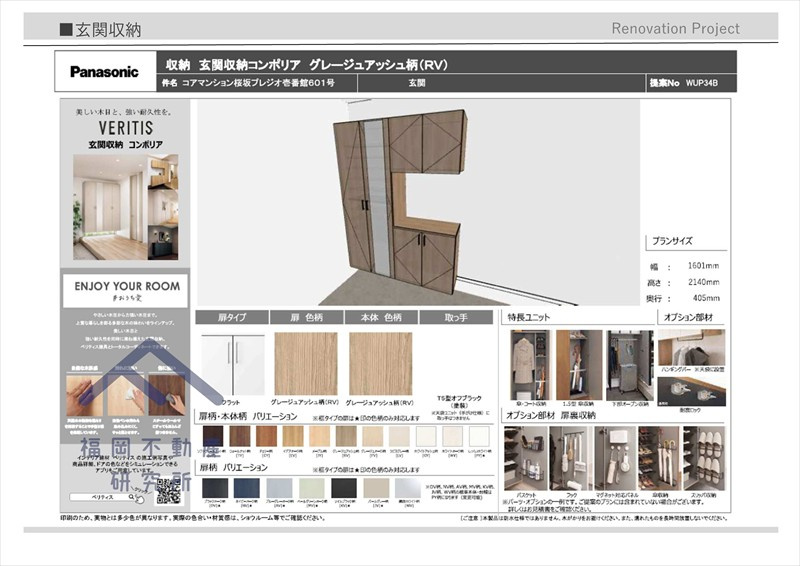Pick the light maple swatch in 扉柄・本体柄 row
The image size is (800, 566).
(x=319, y=436)
